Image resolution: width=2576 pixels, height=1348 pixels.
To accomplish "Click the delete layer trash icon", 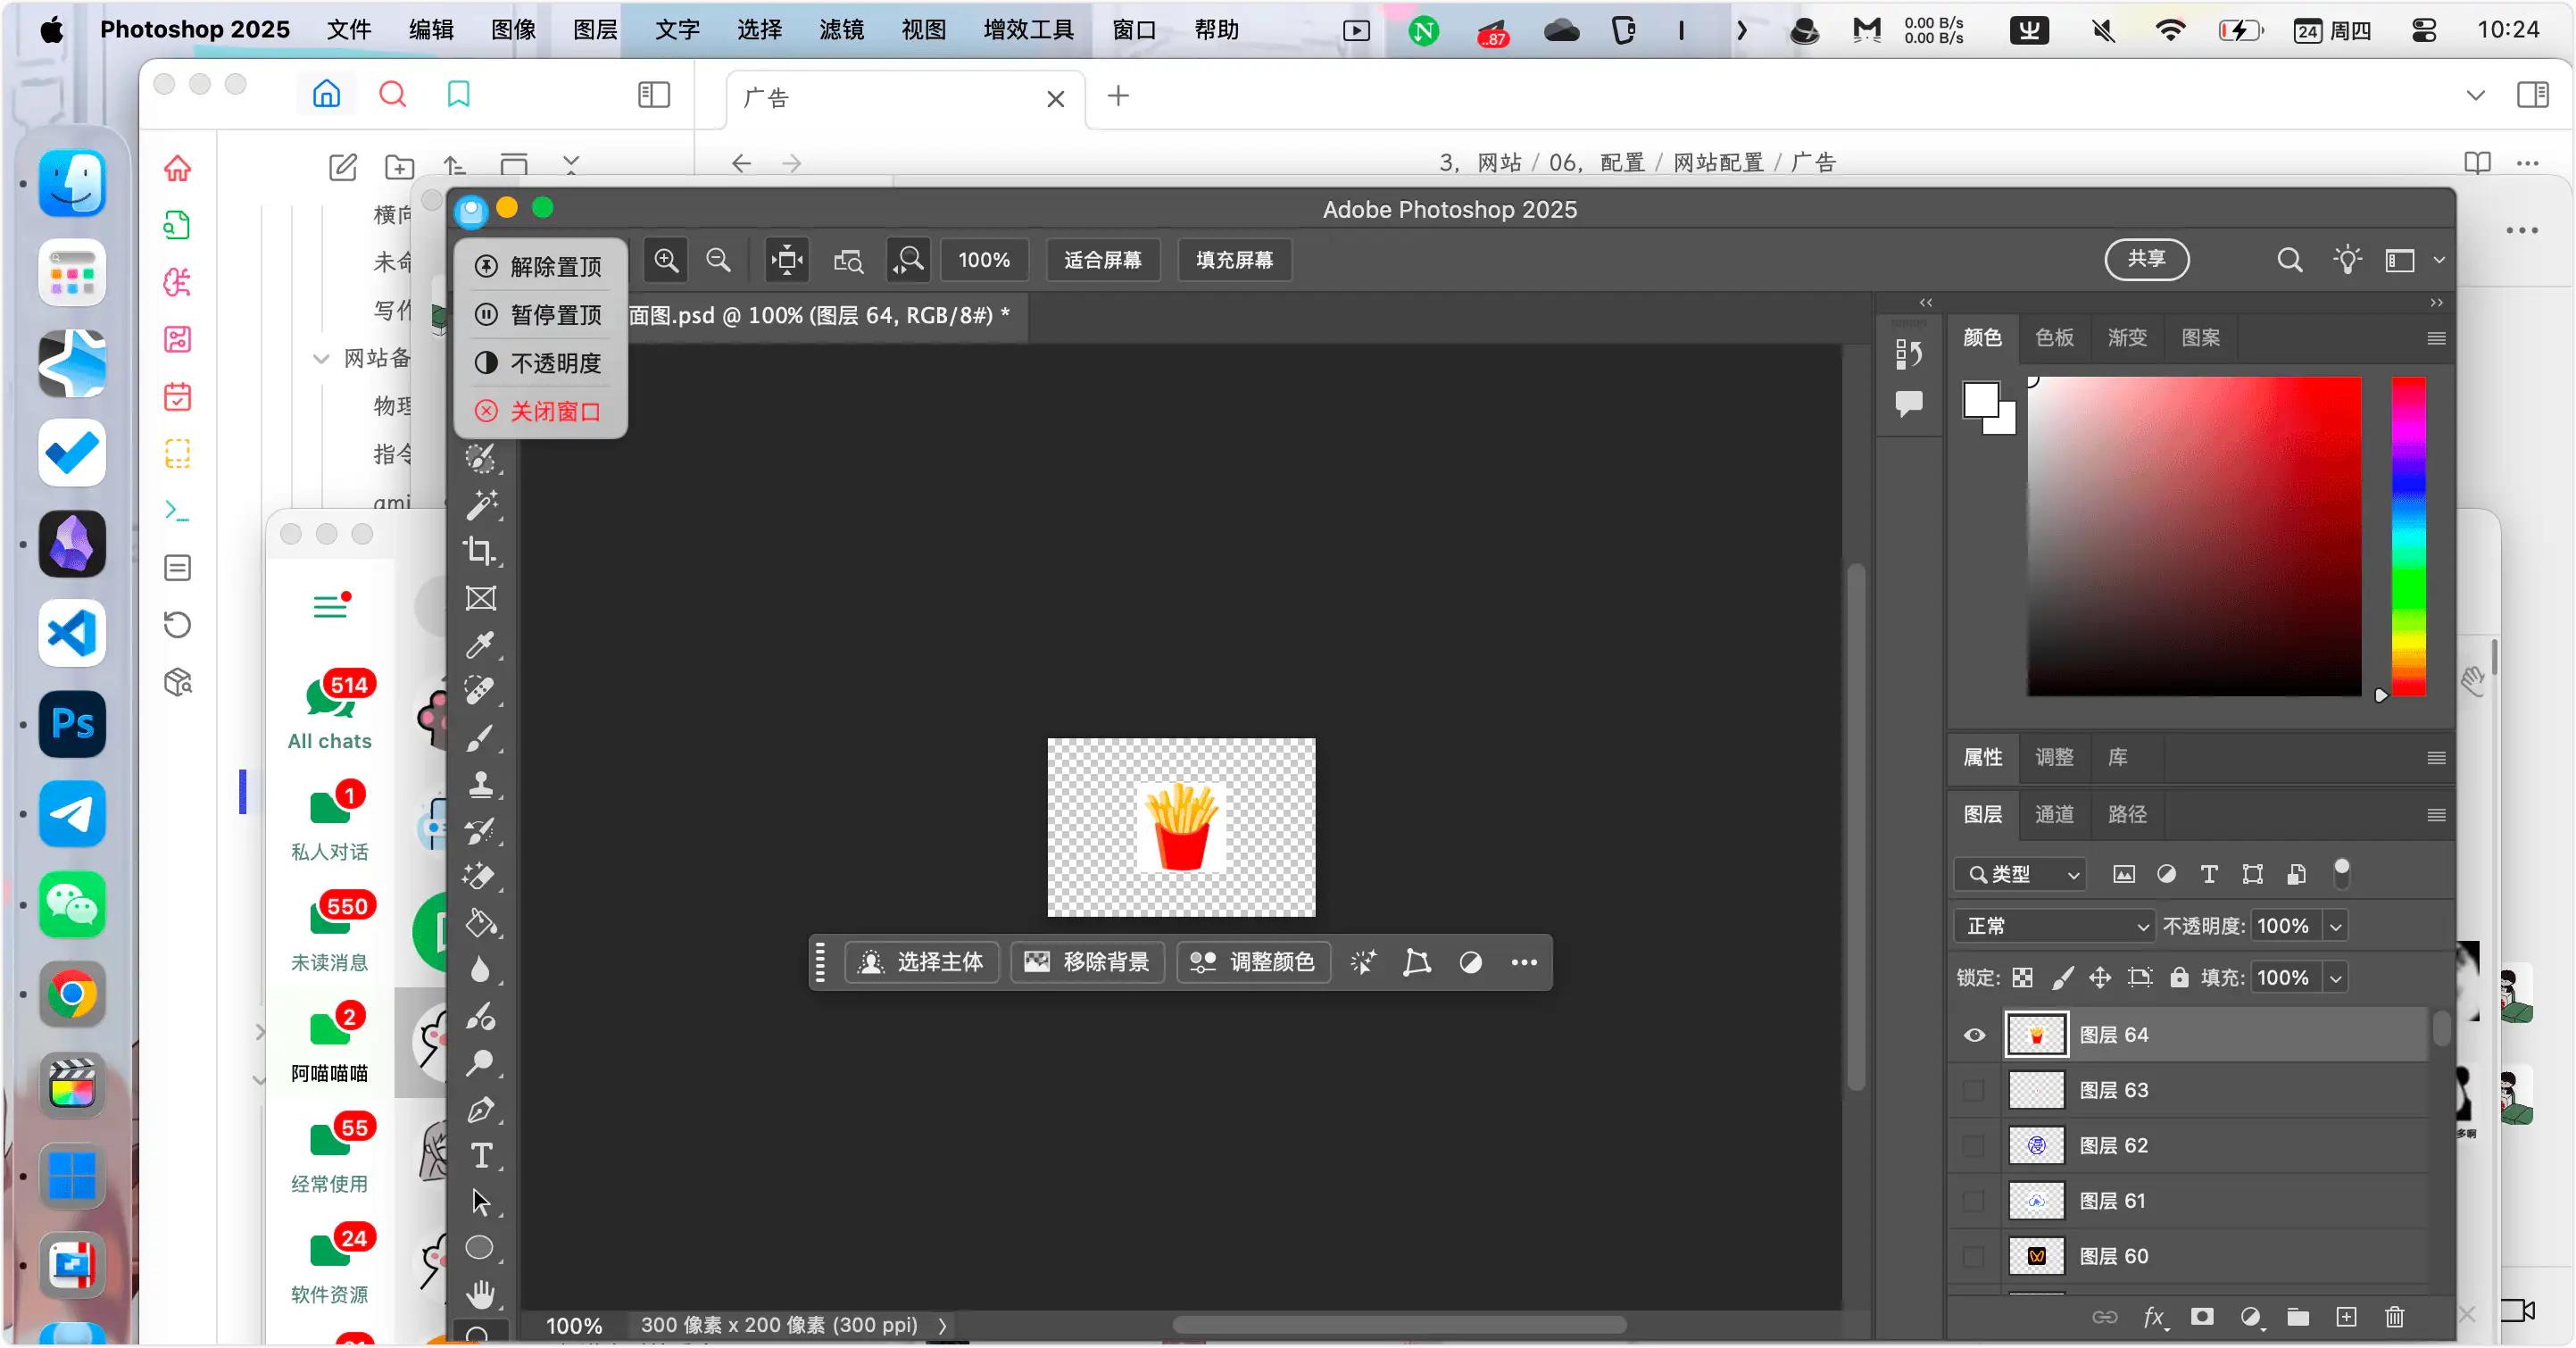I will click(x=2394, y=1317).
